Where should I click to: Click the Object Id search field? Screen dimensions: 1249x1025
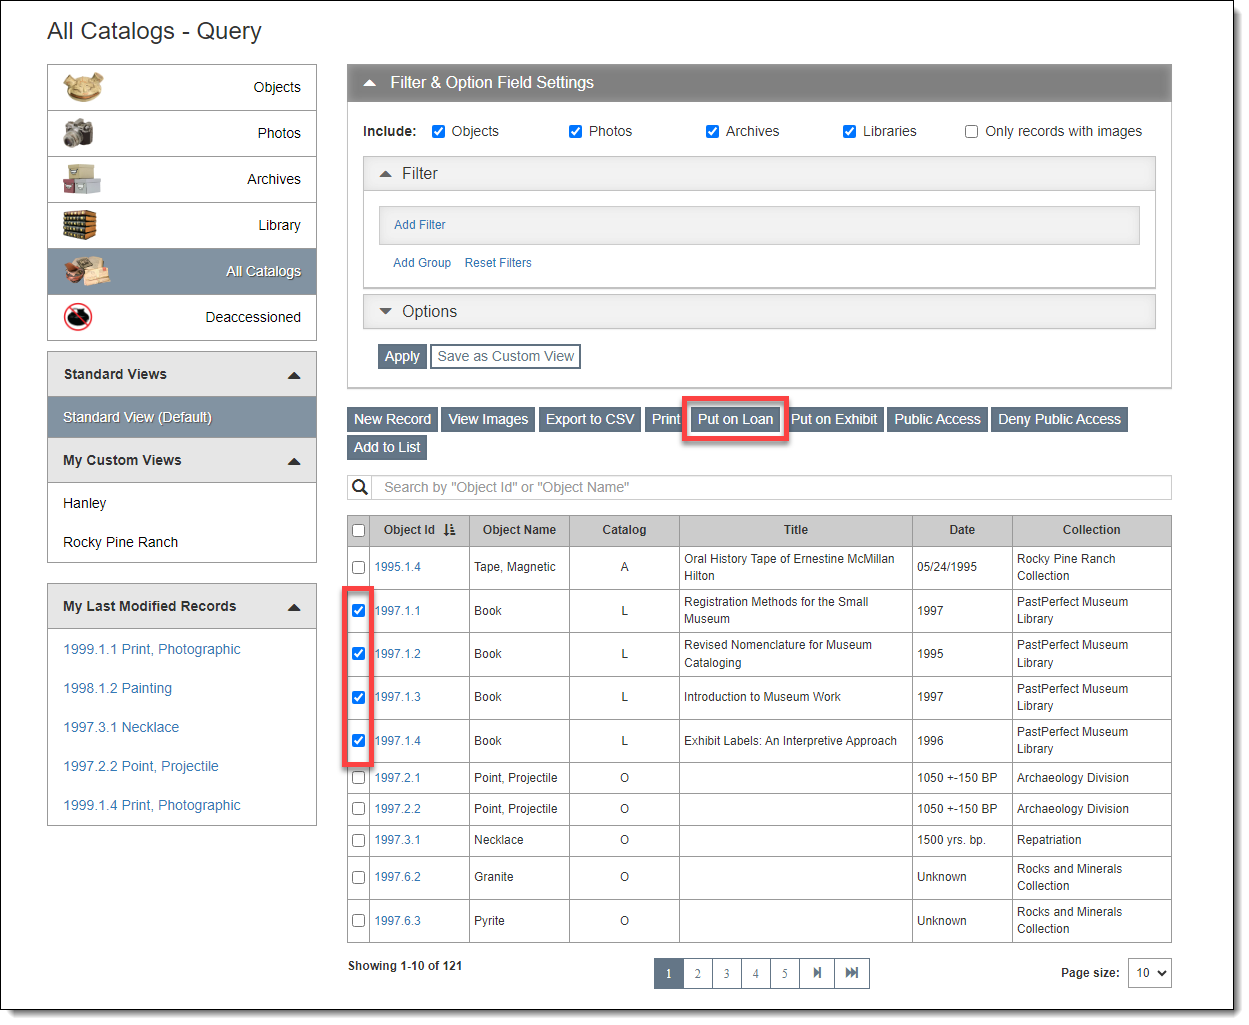pos(771,487)
